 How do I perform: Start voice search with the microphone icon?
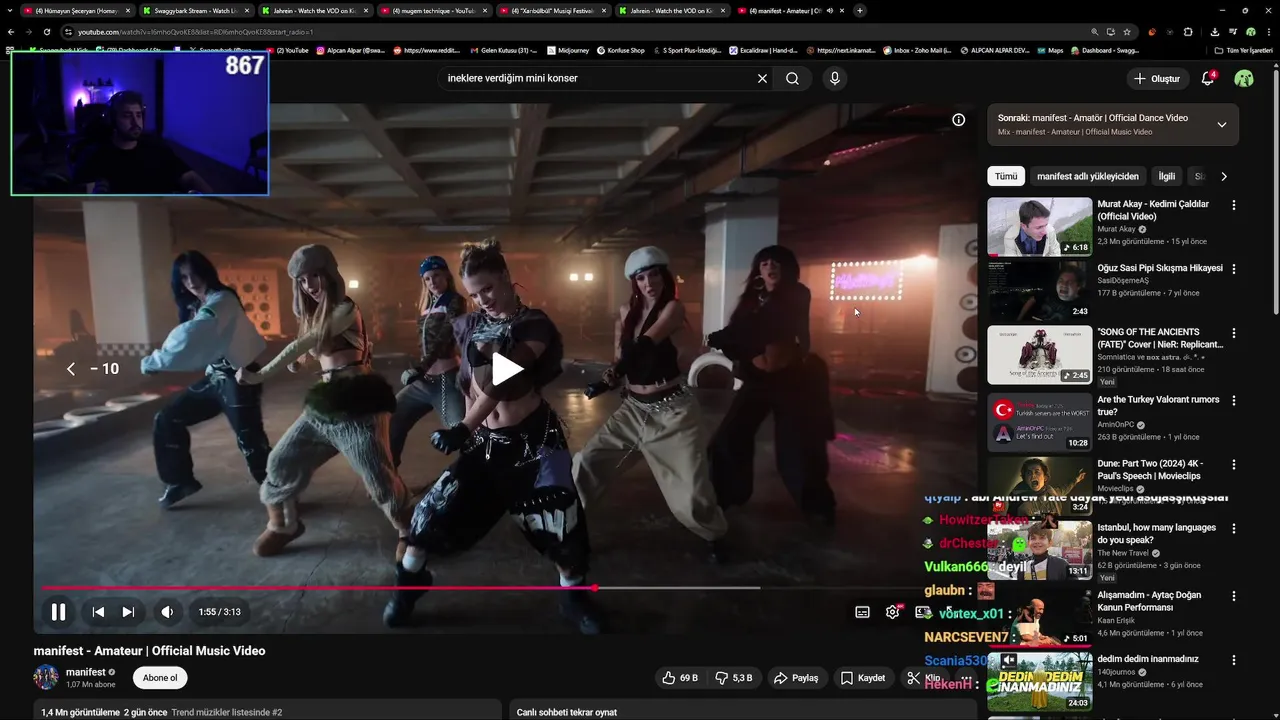point(834,78)
